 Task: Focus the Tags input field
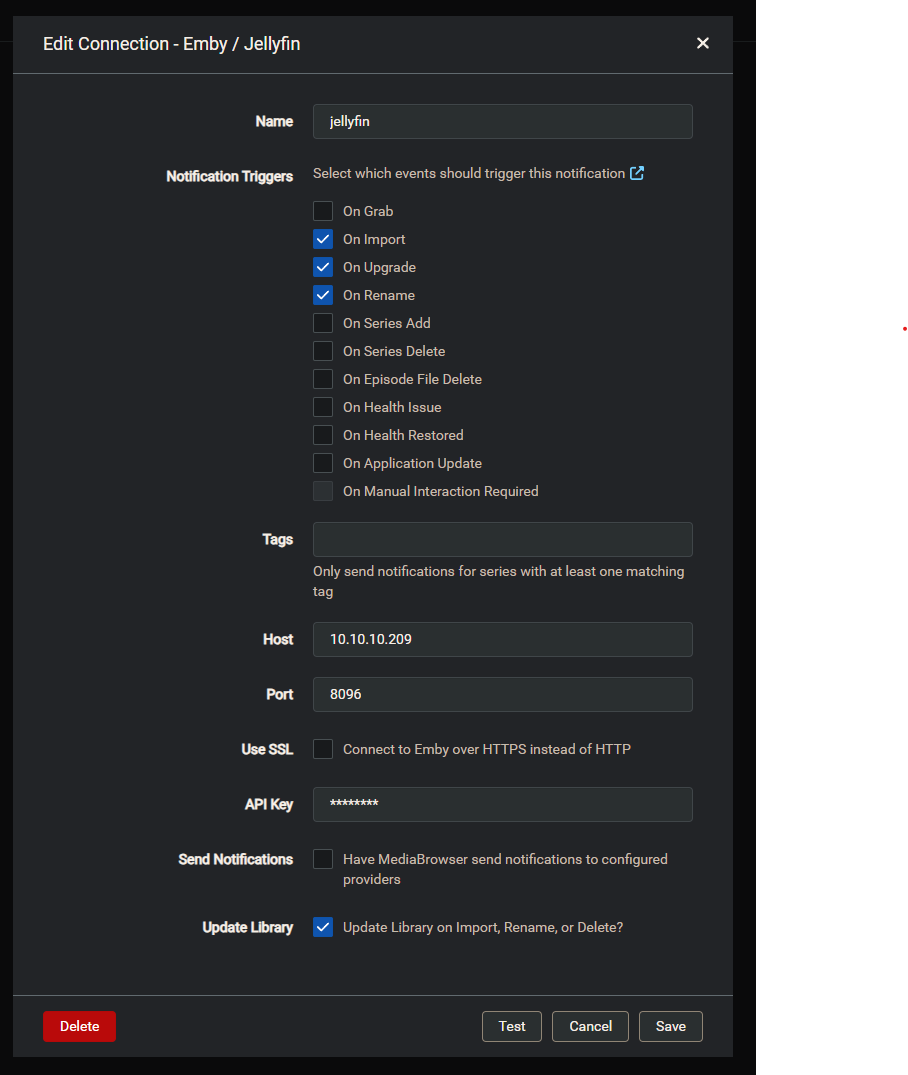click(502, 539)
